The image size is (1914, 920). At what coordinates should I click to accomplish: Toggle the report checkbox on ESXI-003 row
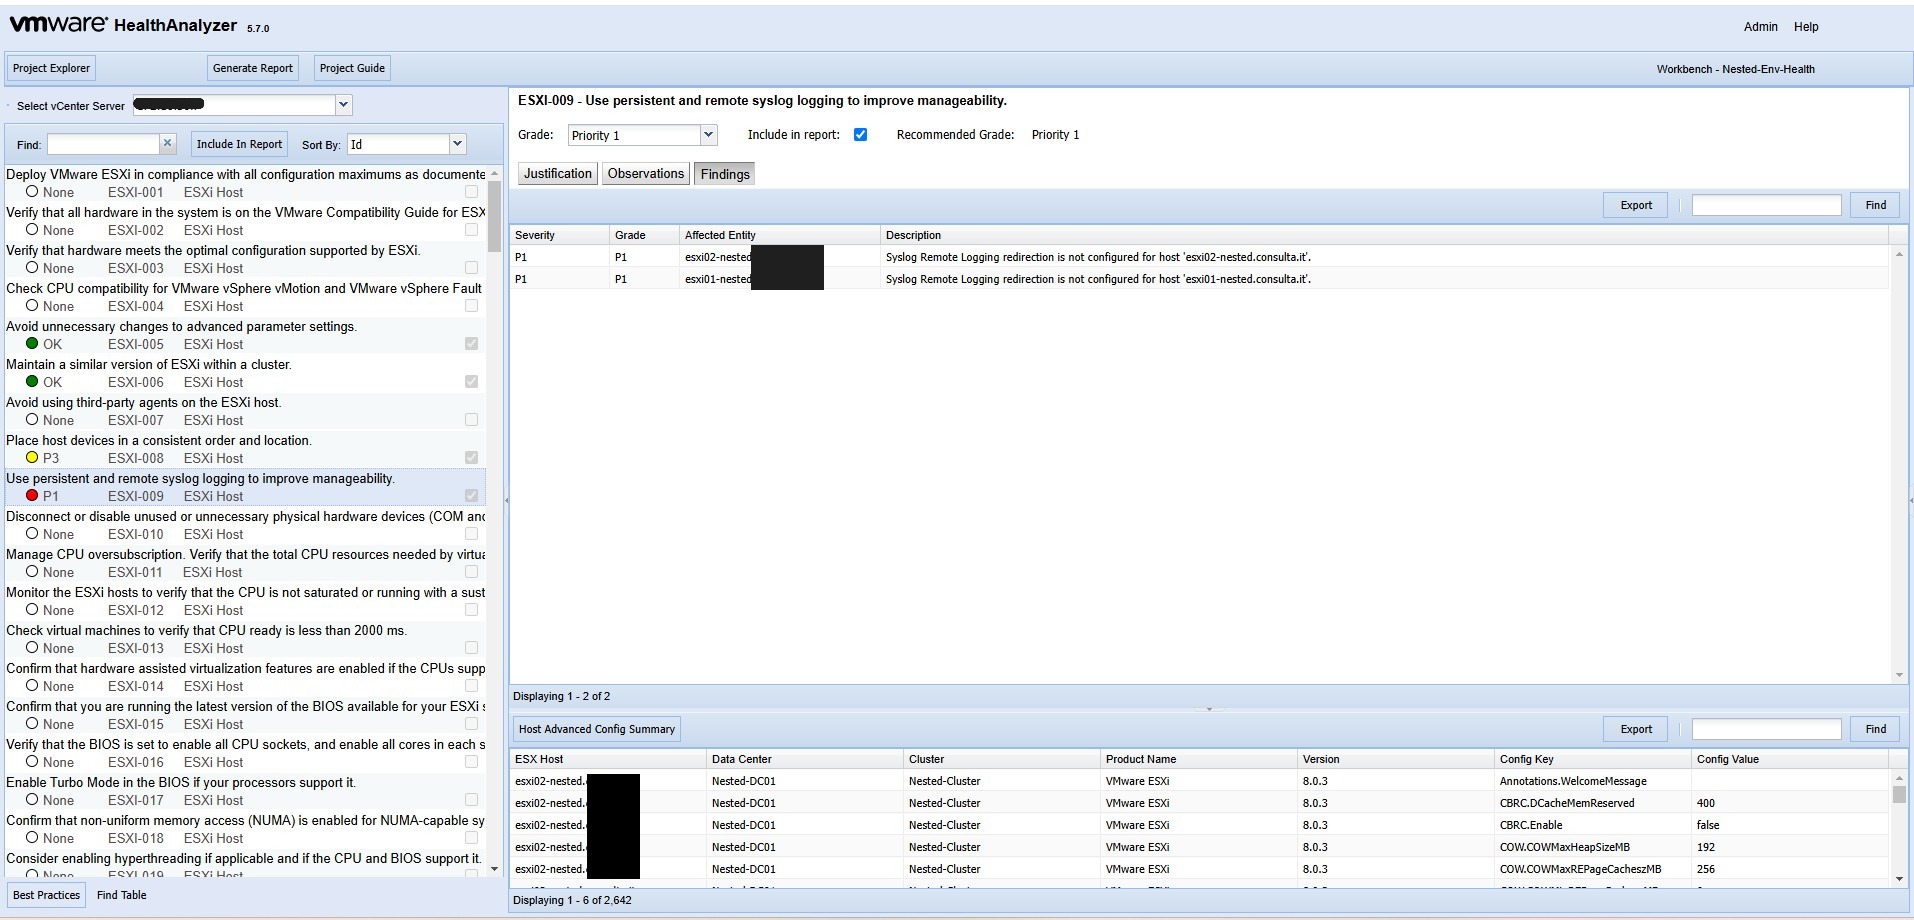point(471,268)
